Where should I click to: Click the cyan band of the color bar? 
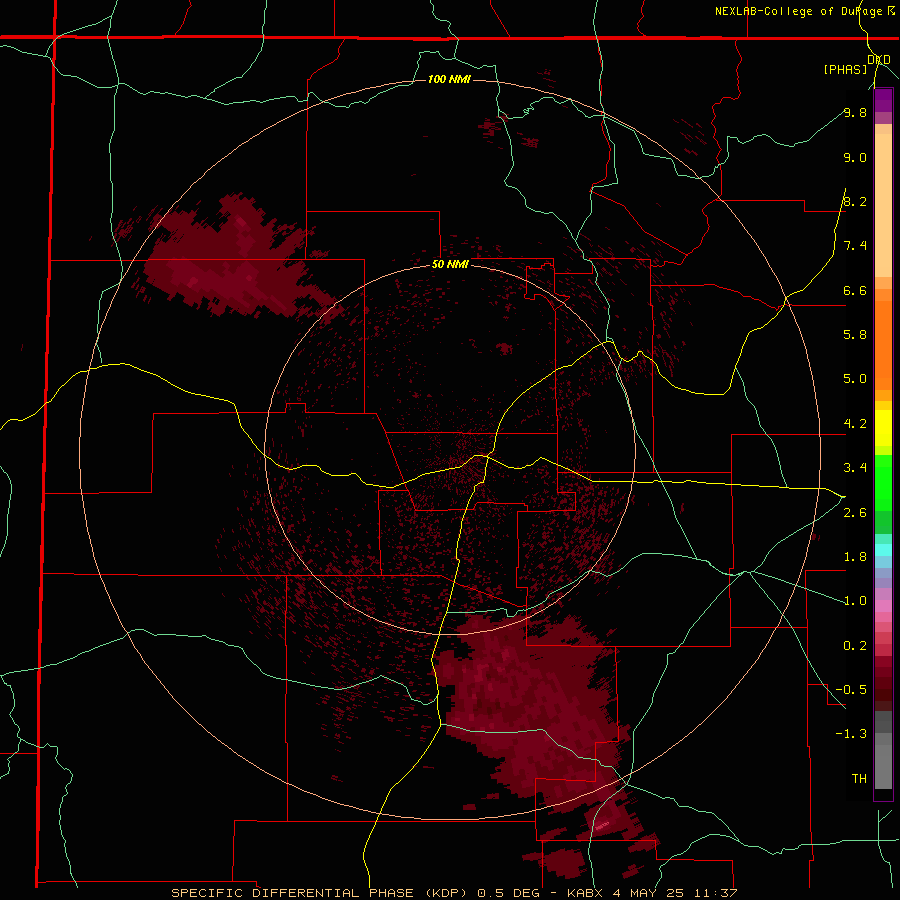click(x=883, y=550)
